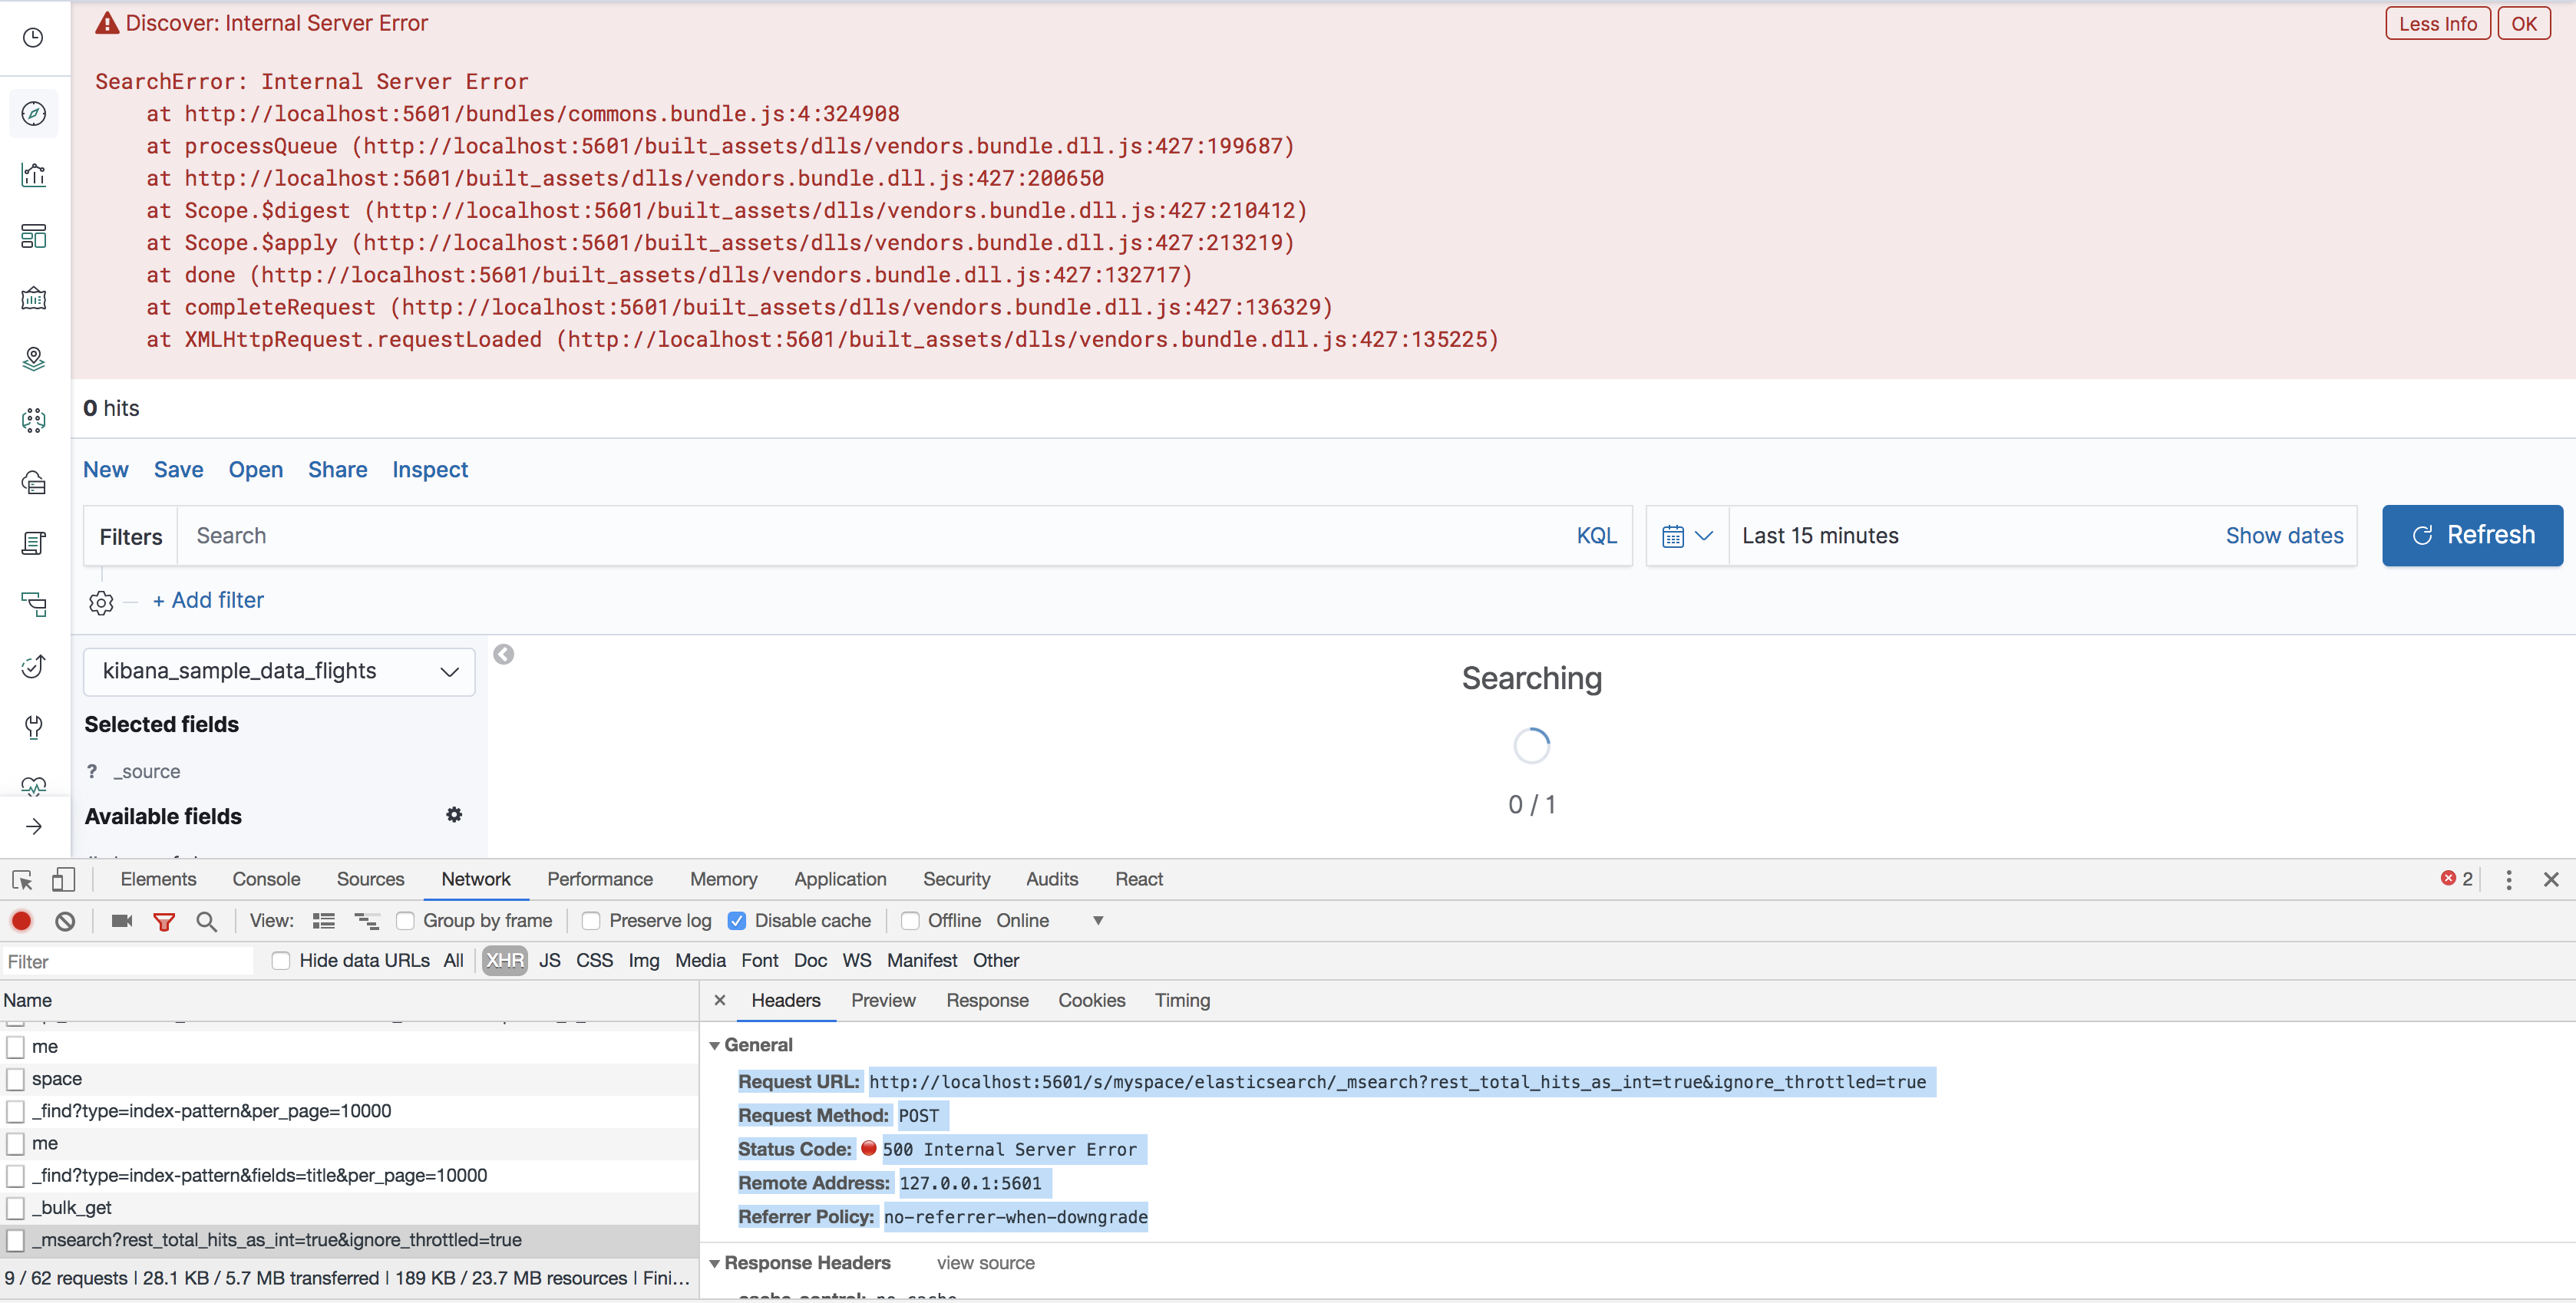Viewport: 2576px width, 1303px height.
Task: Open the network throttling dropdown next to Online
Action: [x=1096, y=920]
